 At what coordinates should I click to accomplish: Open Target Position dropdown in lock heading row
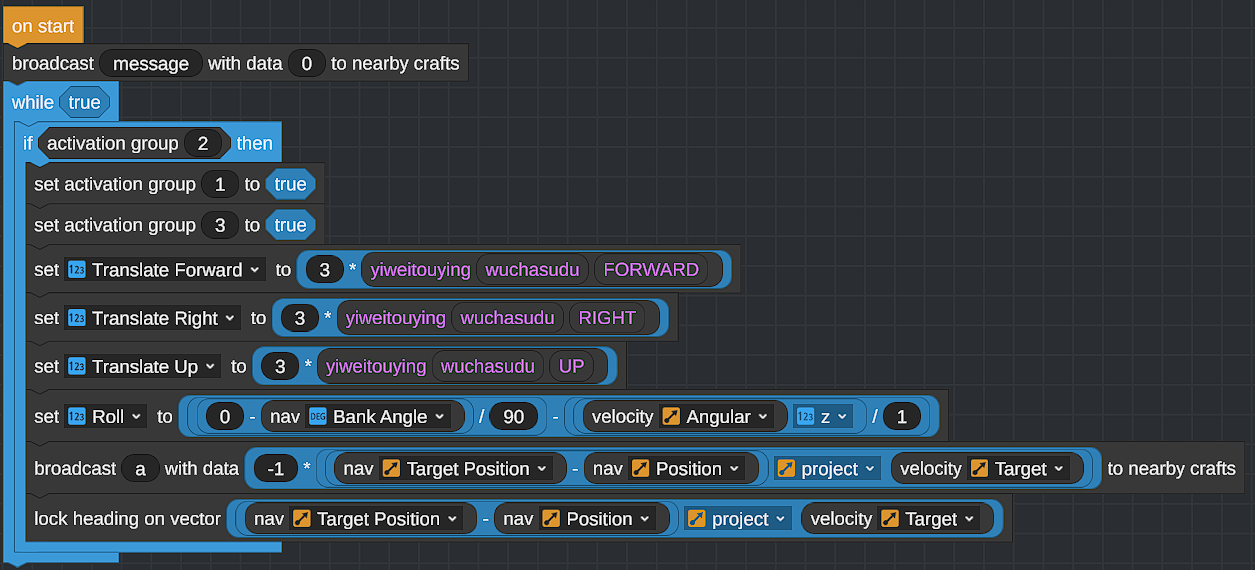click(376, 519)
